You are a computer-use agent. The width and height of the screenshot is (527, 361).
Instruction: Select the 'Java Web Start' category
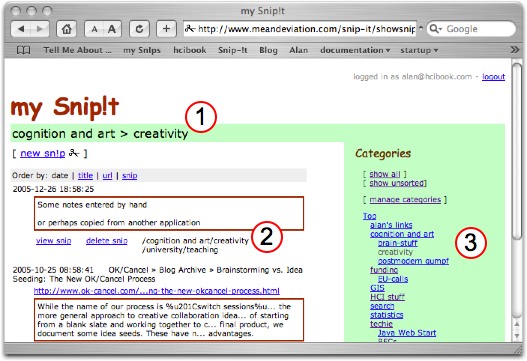point(407,333)
